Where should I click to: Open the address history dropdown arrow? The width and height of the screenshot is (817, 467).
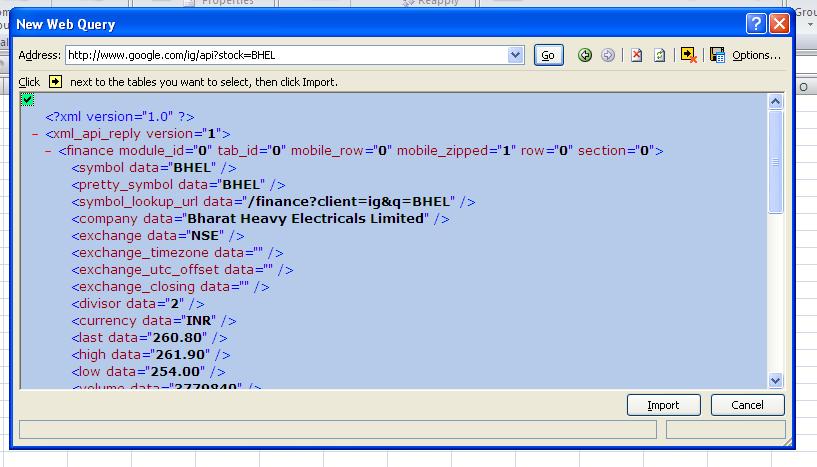pyautogui.click(x=515, y=55)
